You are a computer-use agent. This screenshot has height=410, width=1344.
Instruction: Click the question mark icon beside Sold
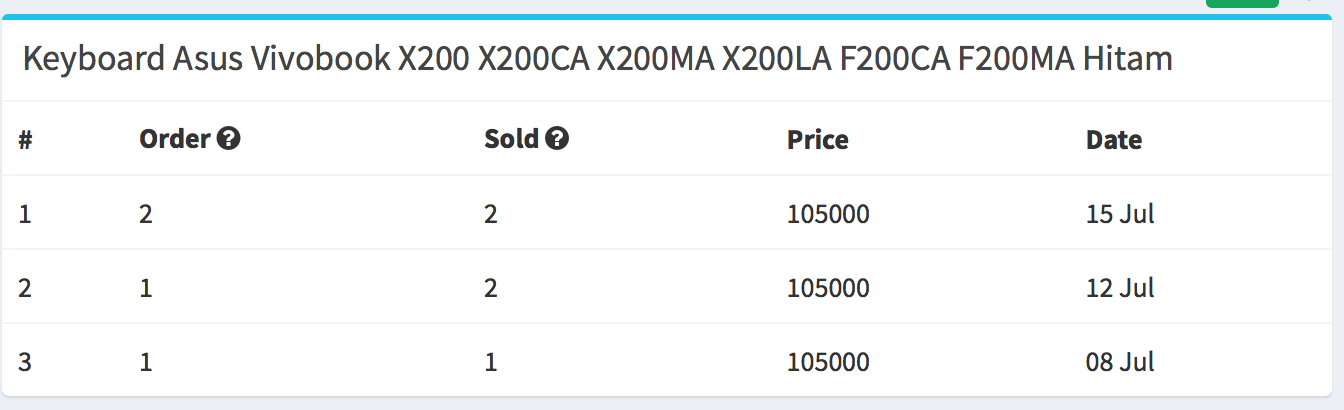pos(557,139)
